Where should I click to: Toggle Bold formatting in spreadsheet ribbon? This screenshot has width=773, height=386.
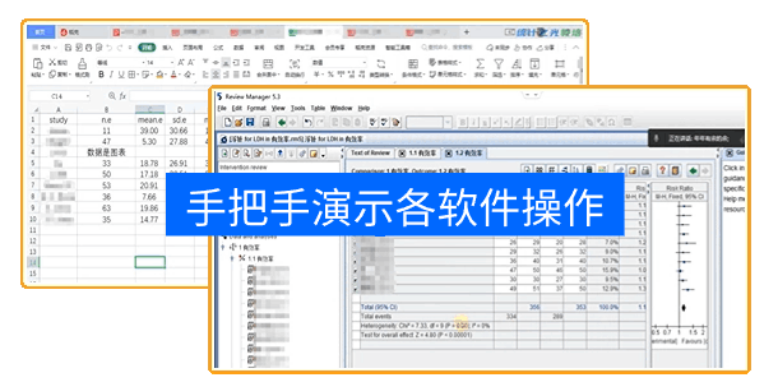click(101, 74)
